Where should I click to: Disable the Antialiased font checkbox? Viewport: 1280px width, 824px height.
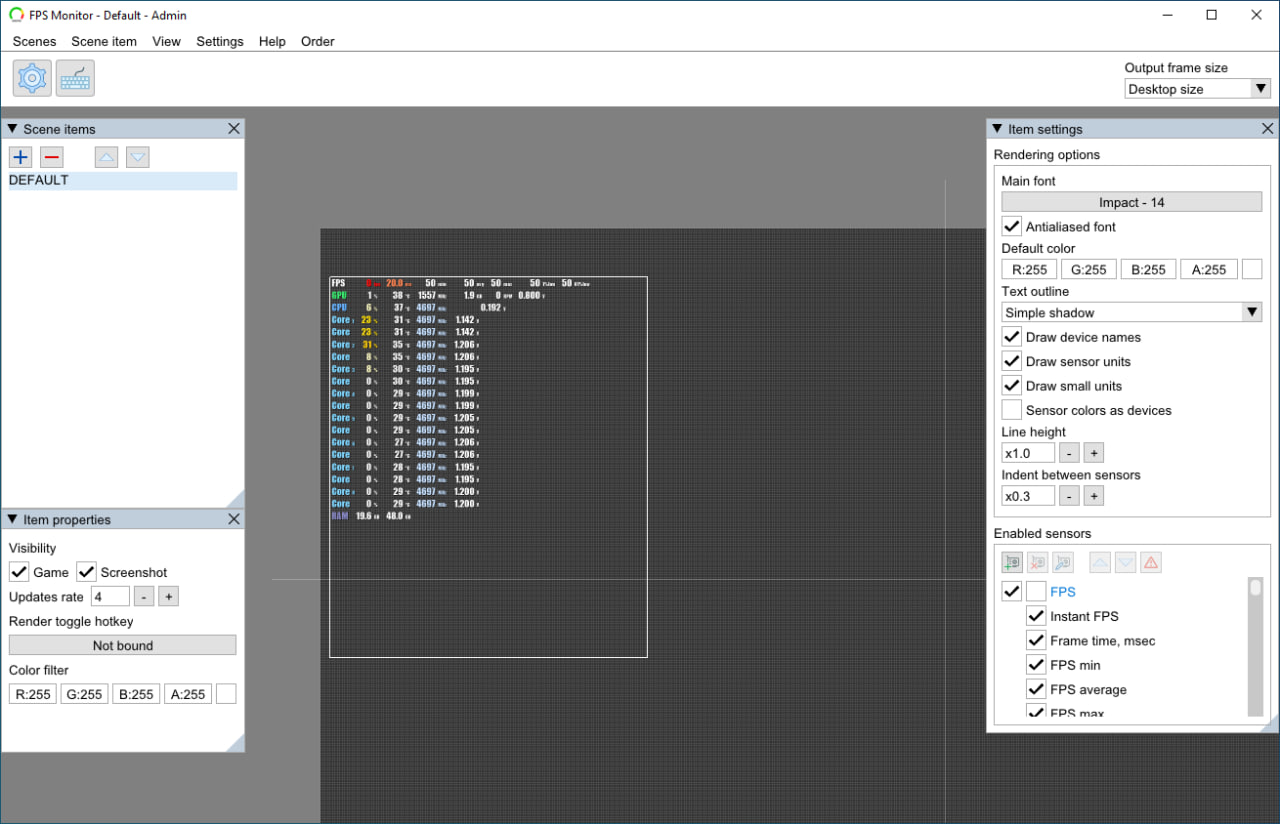(x=1012, y=227)
